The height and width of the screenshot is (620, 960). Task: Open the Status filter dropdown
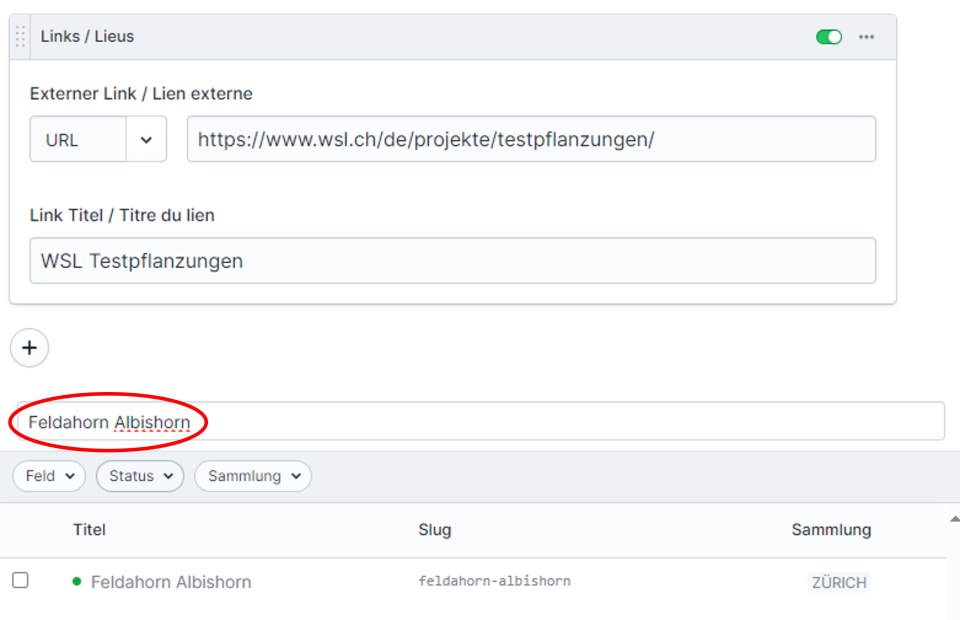(140, 476)
